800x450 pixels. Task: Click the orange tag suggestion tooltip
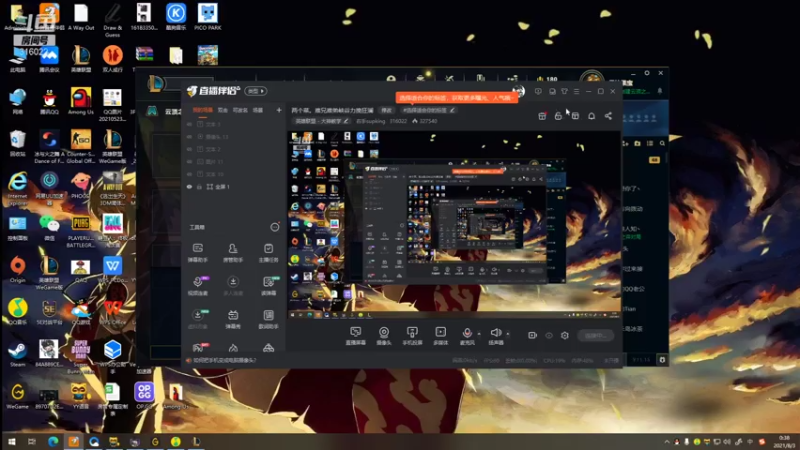[457, 97]
